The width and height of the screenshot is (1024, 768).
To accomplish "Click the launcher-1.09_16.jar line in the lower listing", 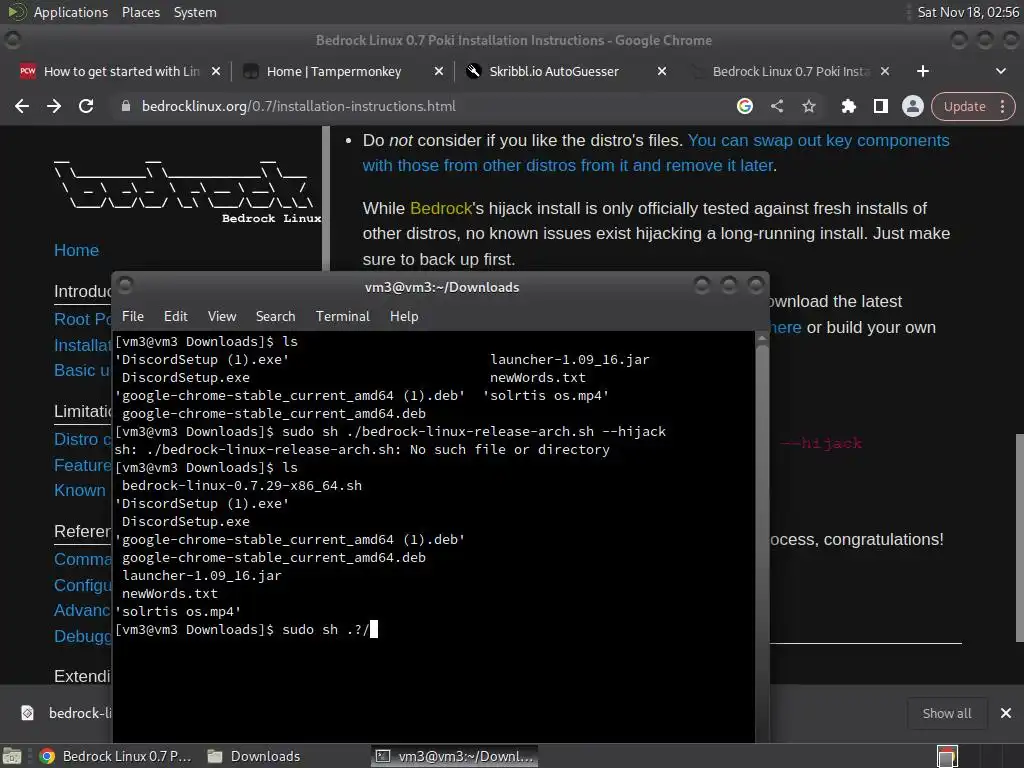I will pyautogui.click(x=201, y=575).
